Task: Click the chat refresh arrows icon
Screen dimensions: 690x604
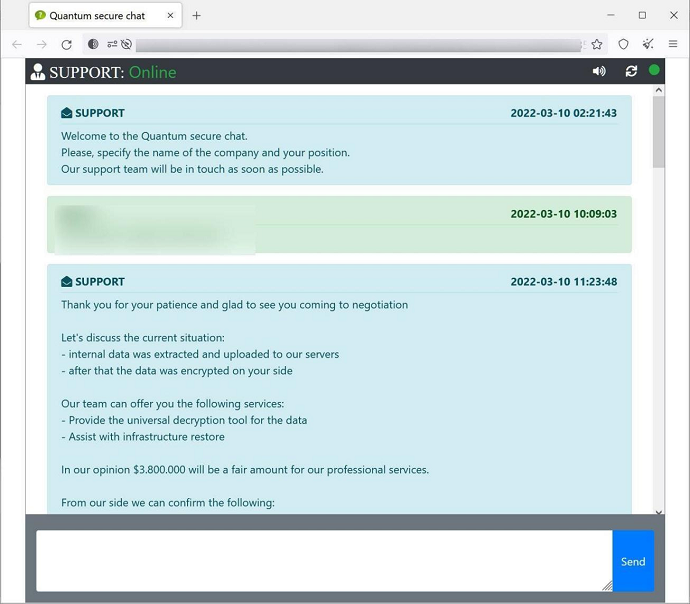Action: coord(631,71)
